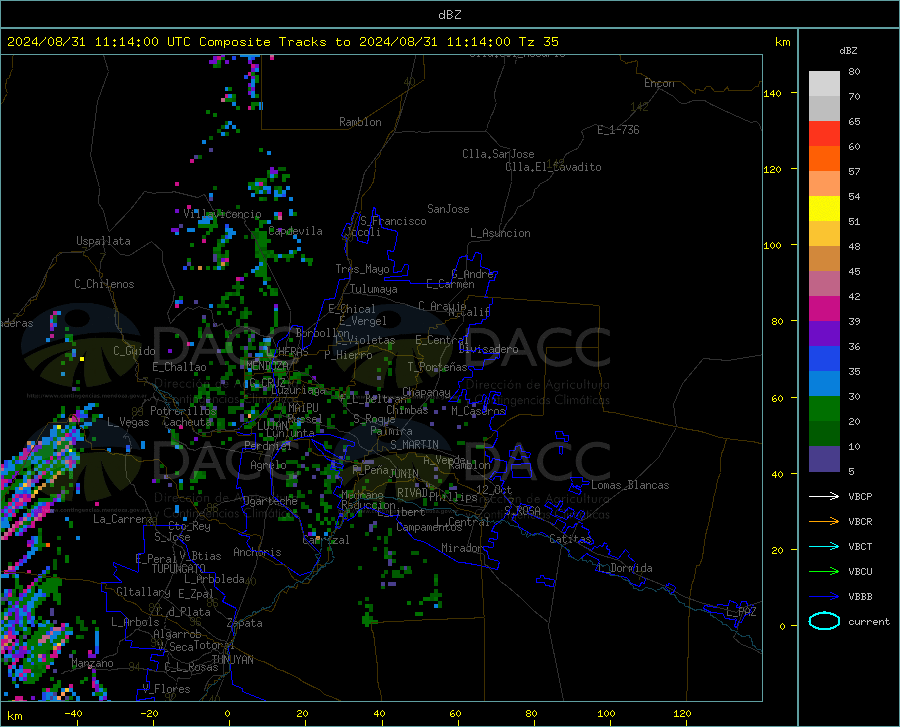Click the blue VBBB arrow legend icon

click(824, 597)
